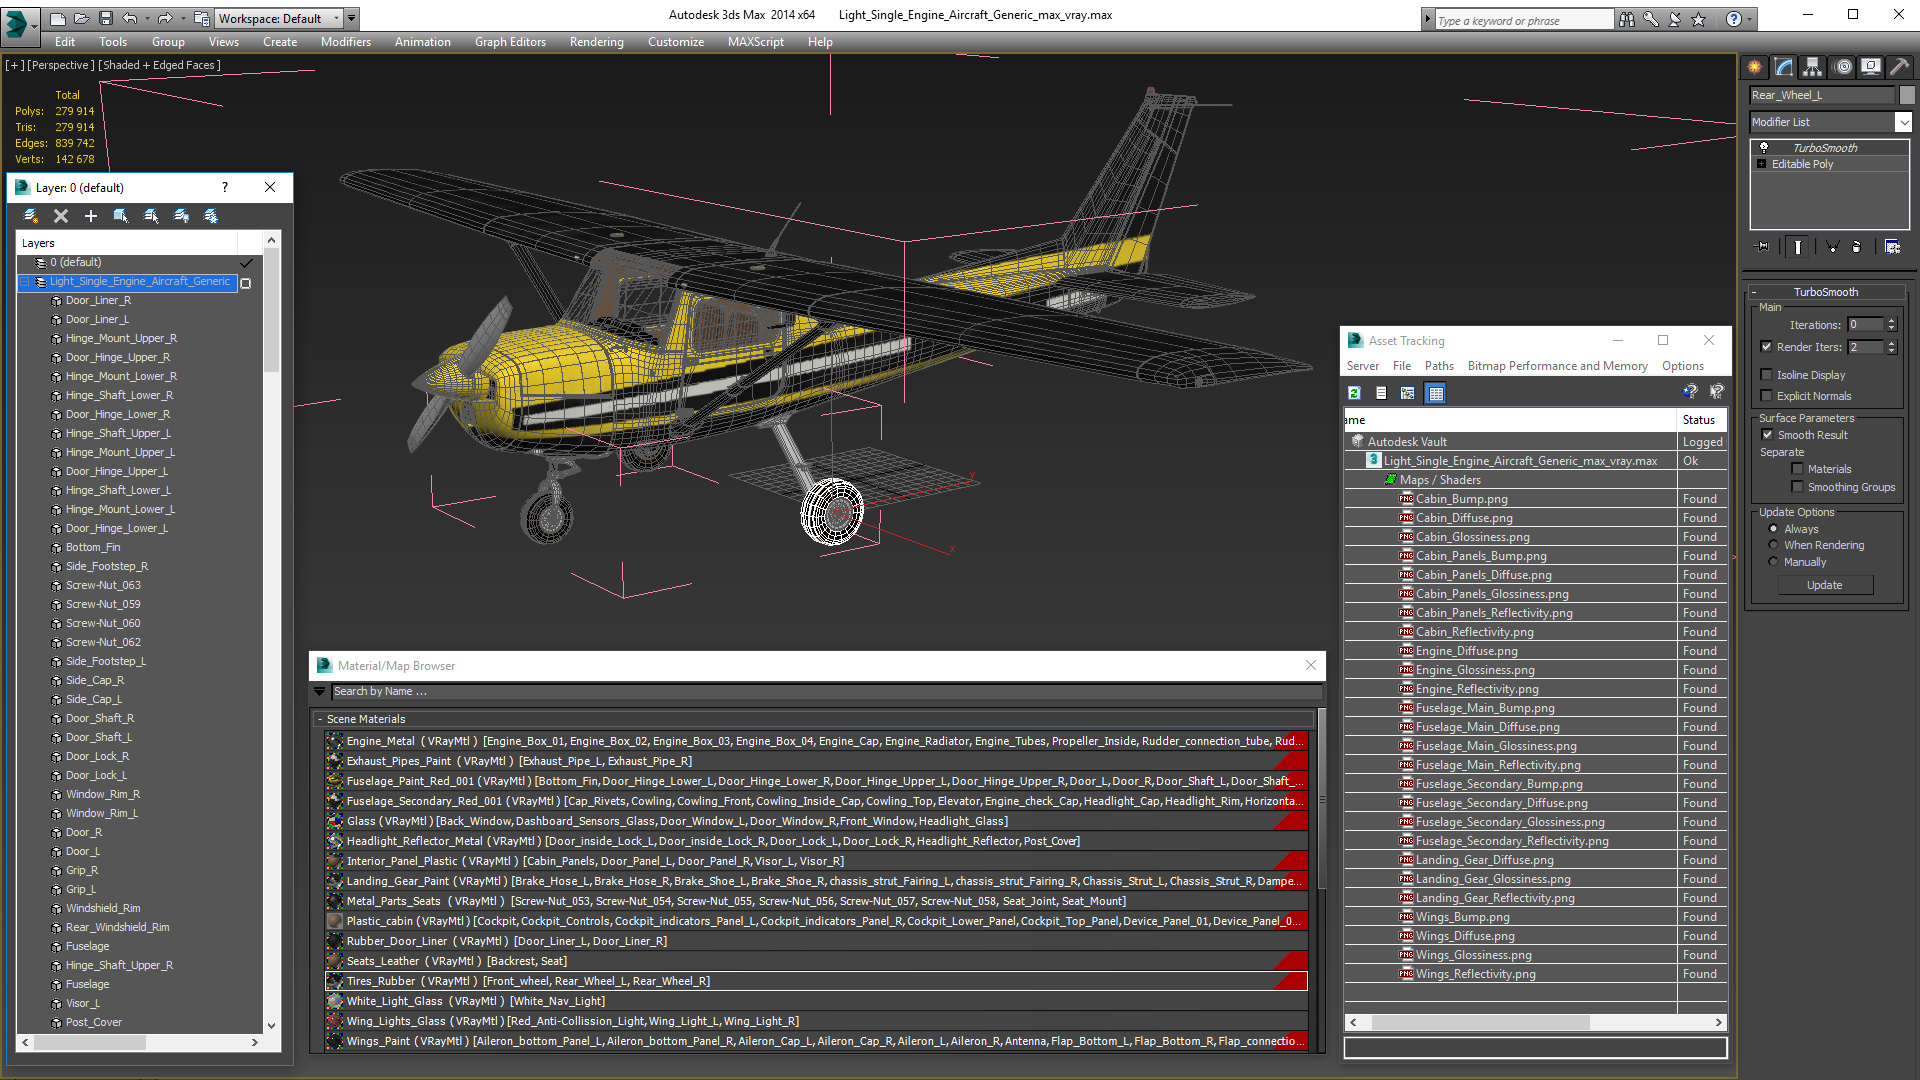Toggle TurboSmooth lightbulb on/off
The image size is (1920, 1080).
[x=1764, y=148]
